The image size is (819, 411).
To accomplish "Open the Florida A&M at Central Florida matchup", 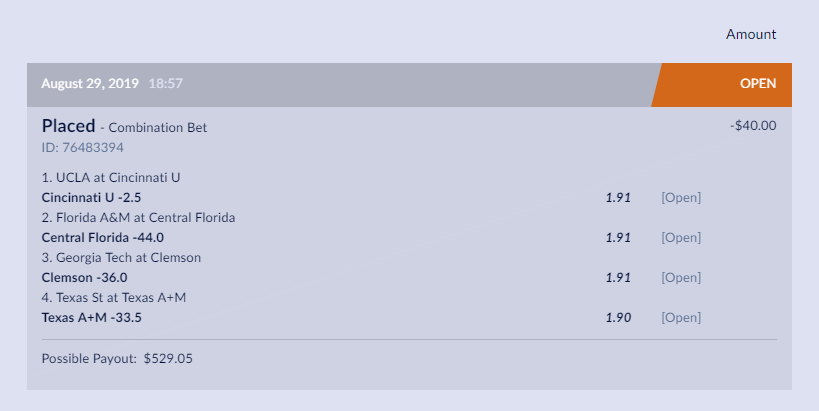I will tap(138, 217).
